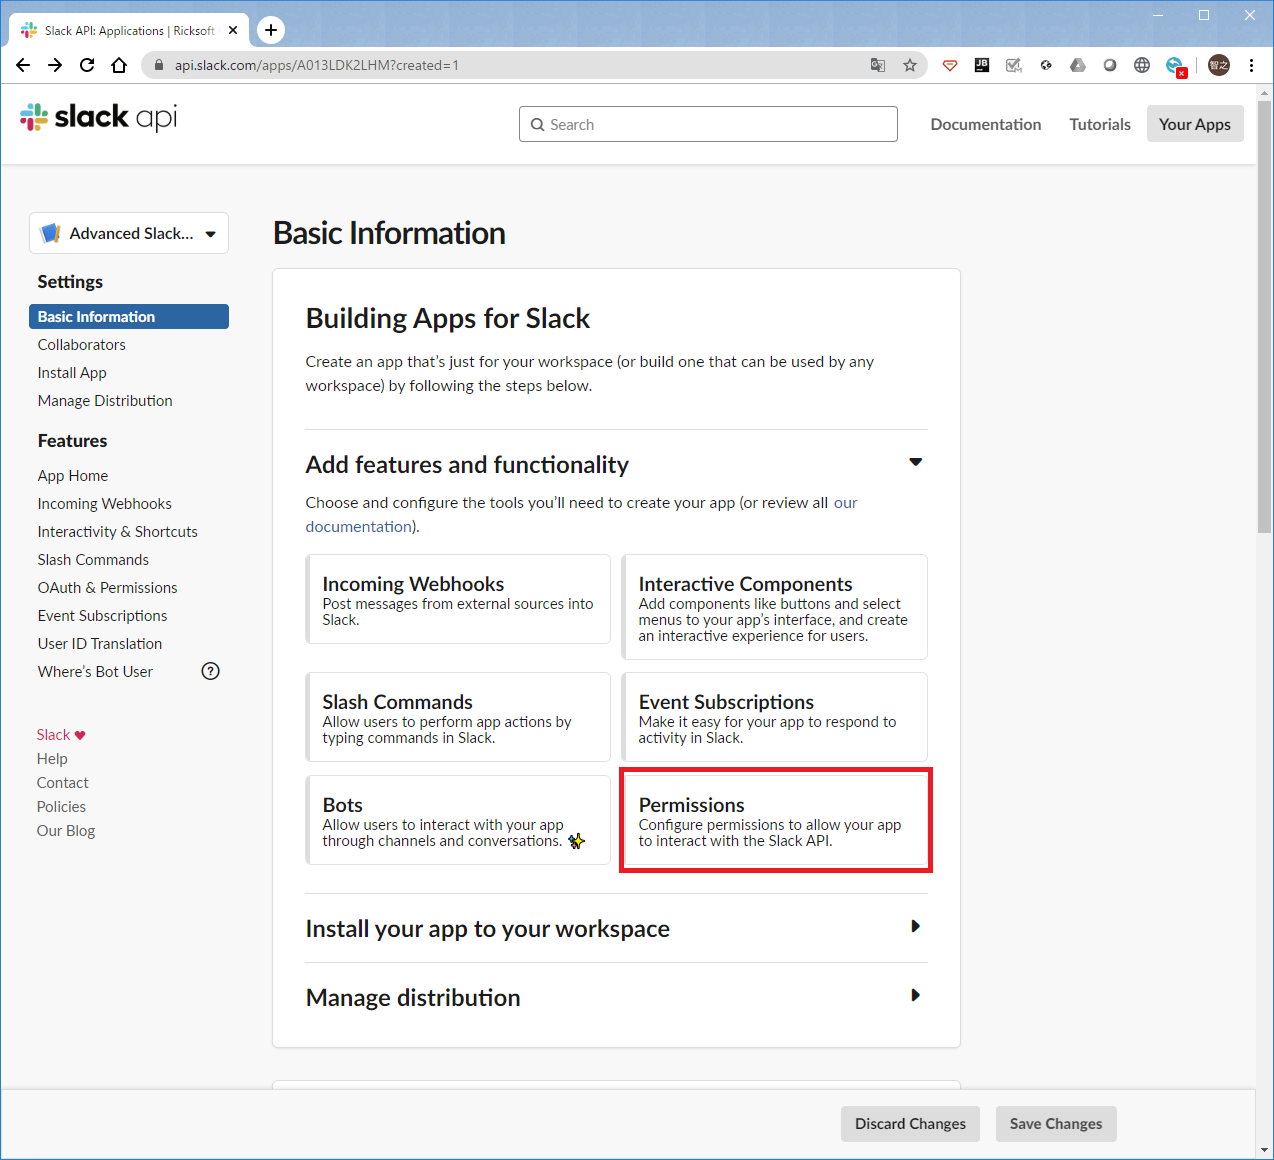Reload the current page

(x=87, y=65)
